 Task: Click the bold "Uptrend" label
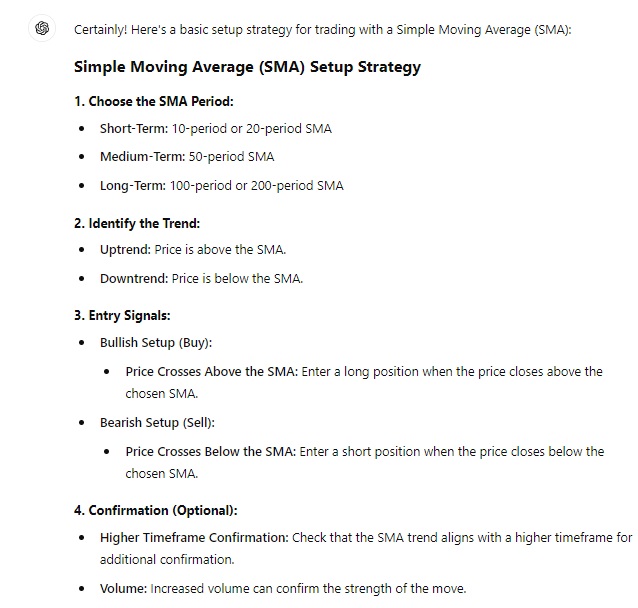click(x=125, y=250)
